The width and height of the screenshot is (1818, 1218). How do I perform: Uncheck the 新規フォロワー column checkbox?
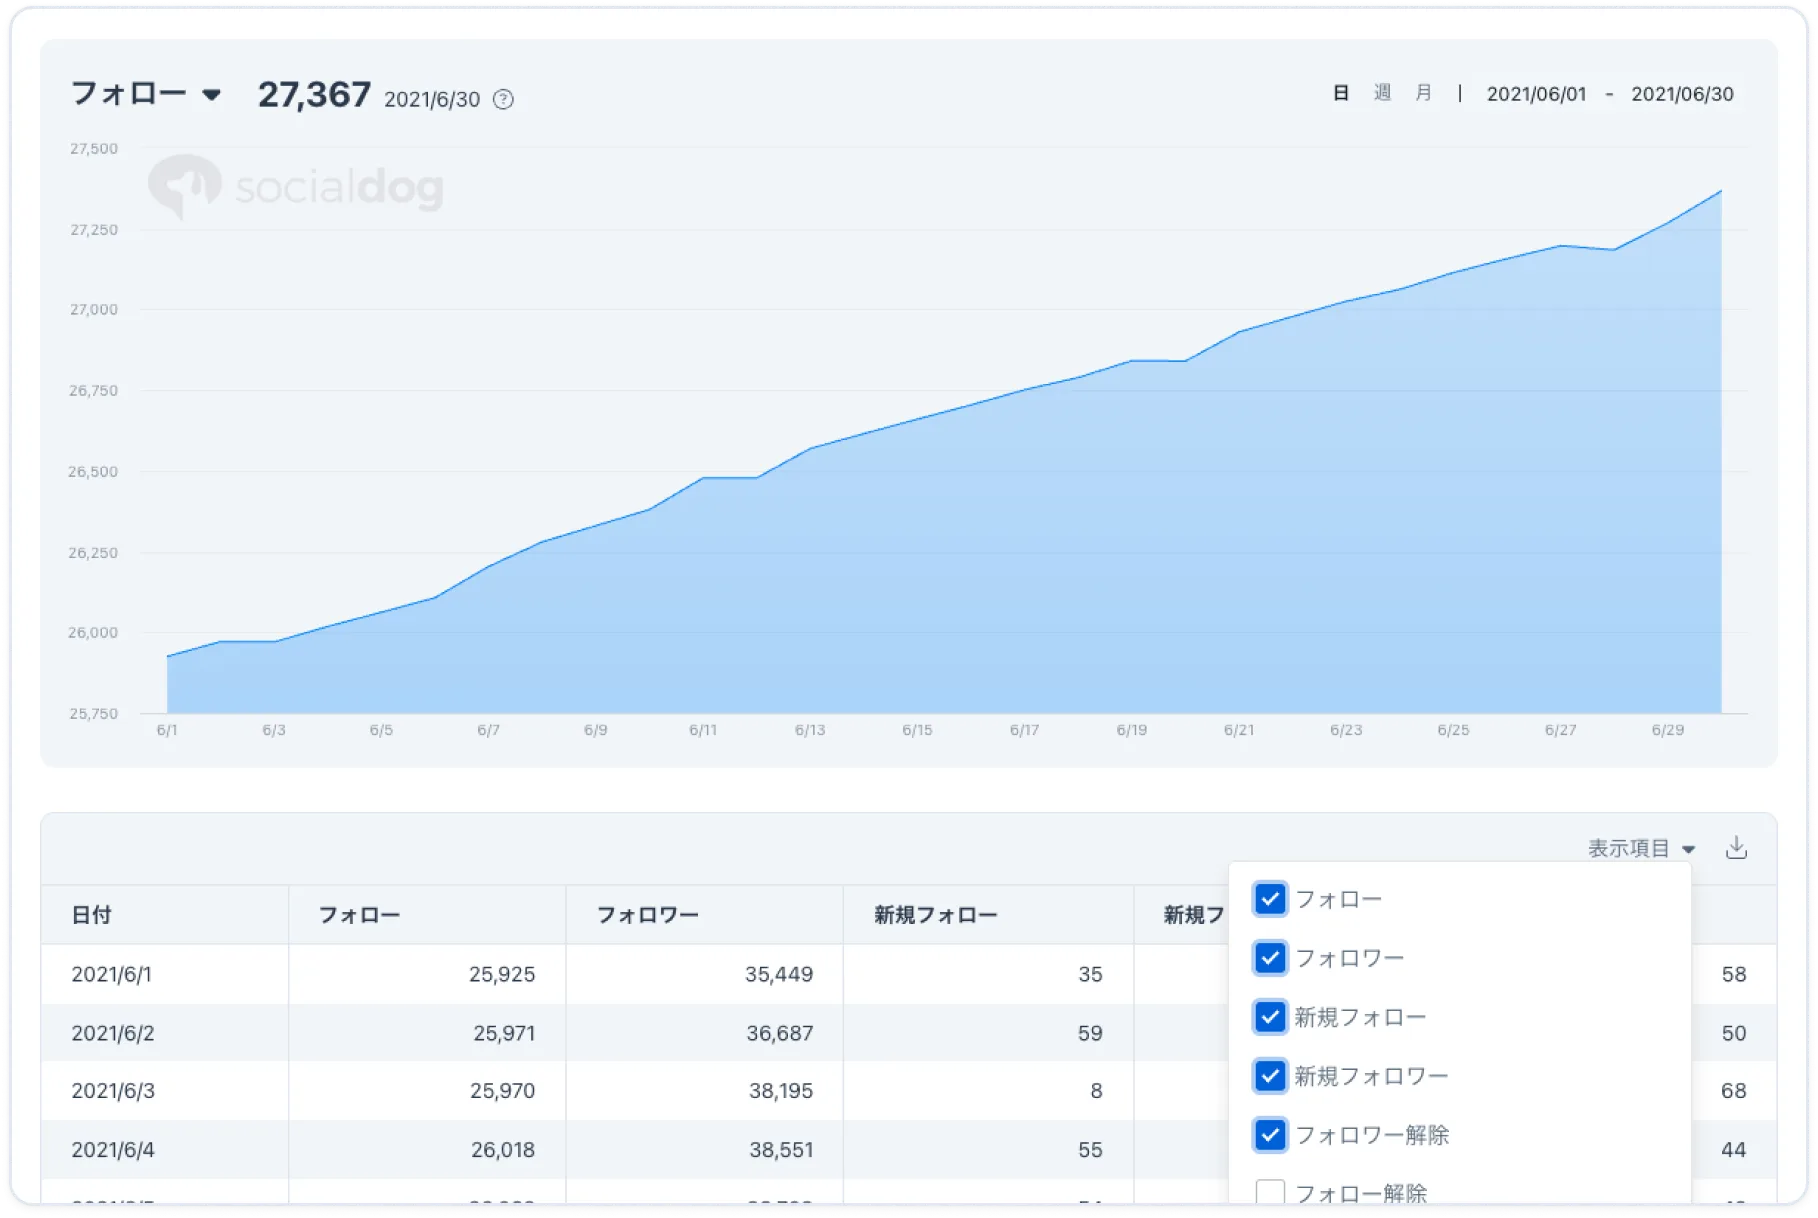[x=1270, y=1076]
